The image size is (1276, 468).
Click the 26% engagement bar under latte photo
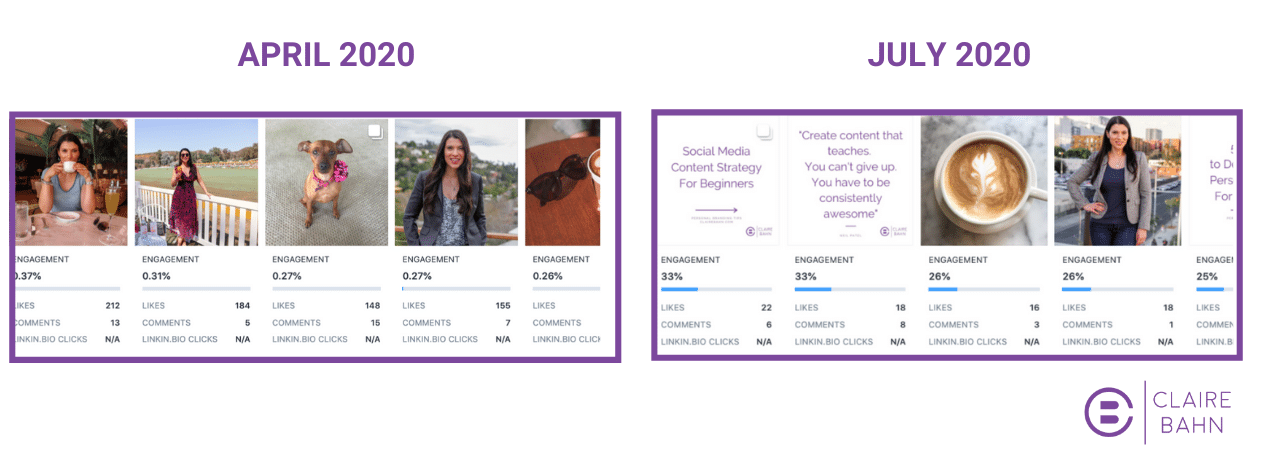[x=983, y=289]
